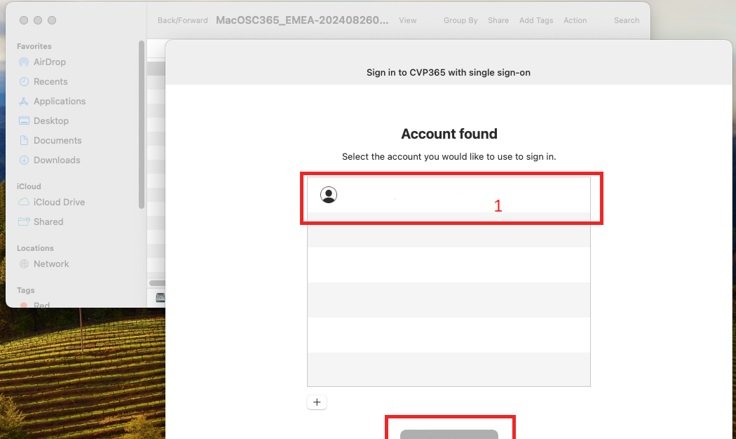Click the Finder window title MacOSC365_EMEA
This screenshot has width=736, height=439.
coord(302,20)
